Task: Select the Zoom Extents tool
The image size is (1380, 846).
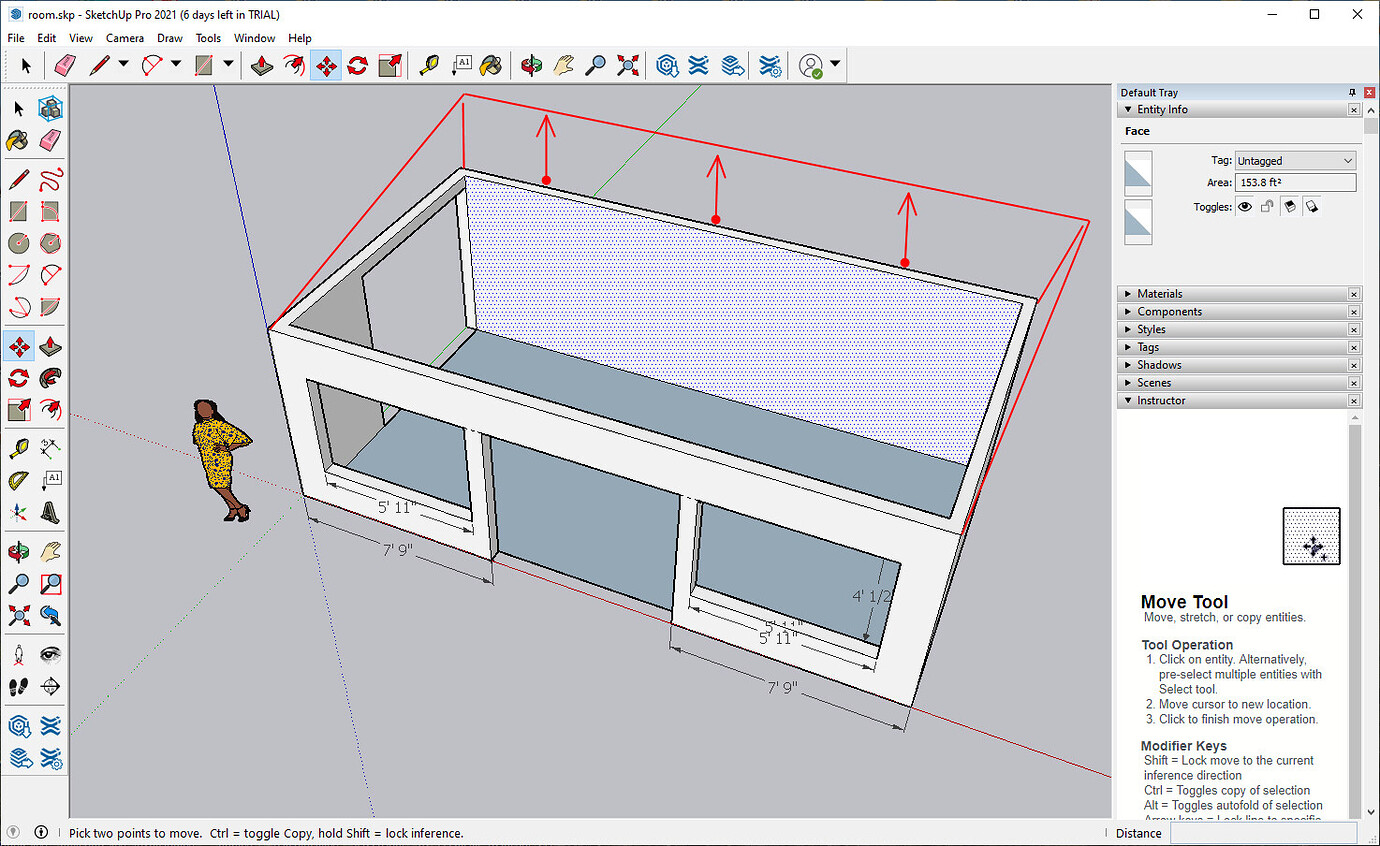Action: [x=628, y=65]
